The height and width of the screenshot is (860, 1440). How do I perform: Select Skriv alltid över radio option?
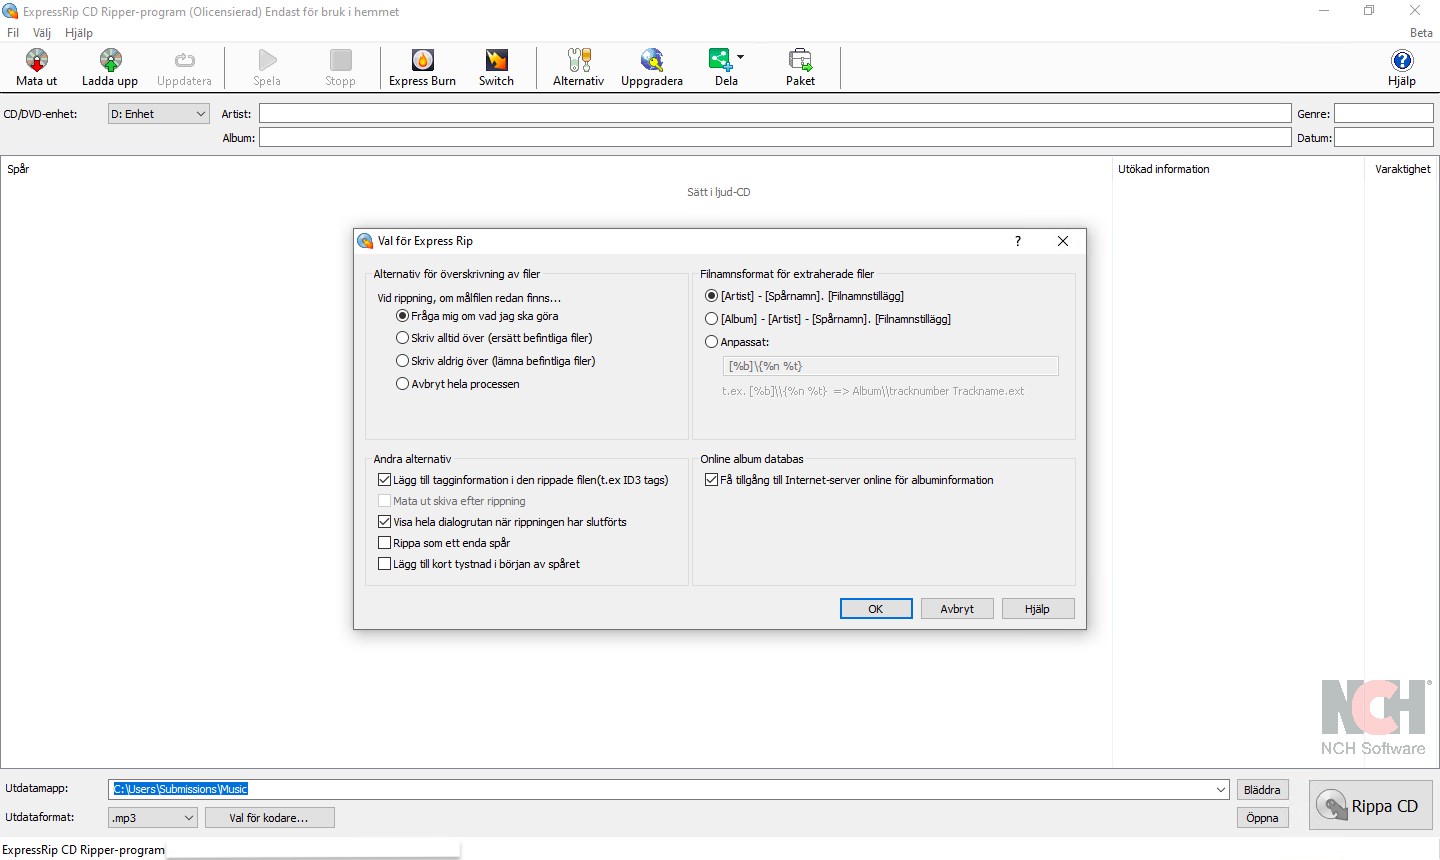click(402, 338)
